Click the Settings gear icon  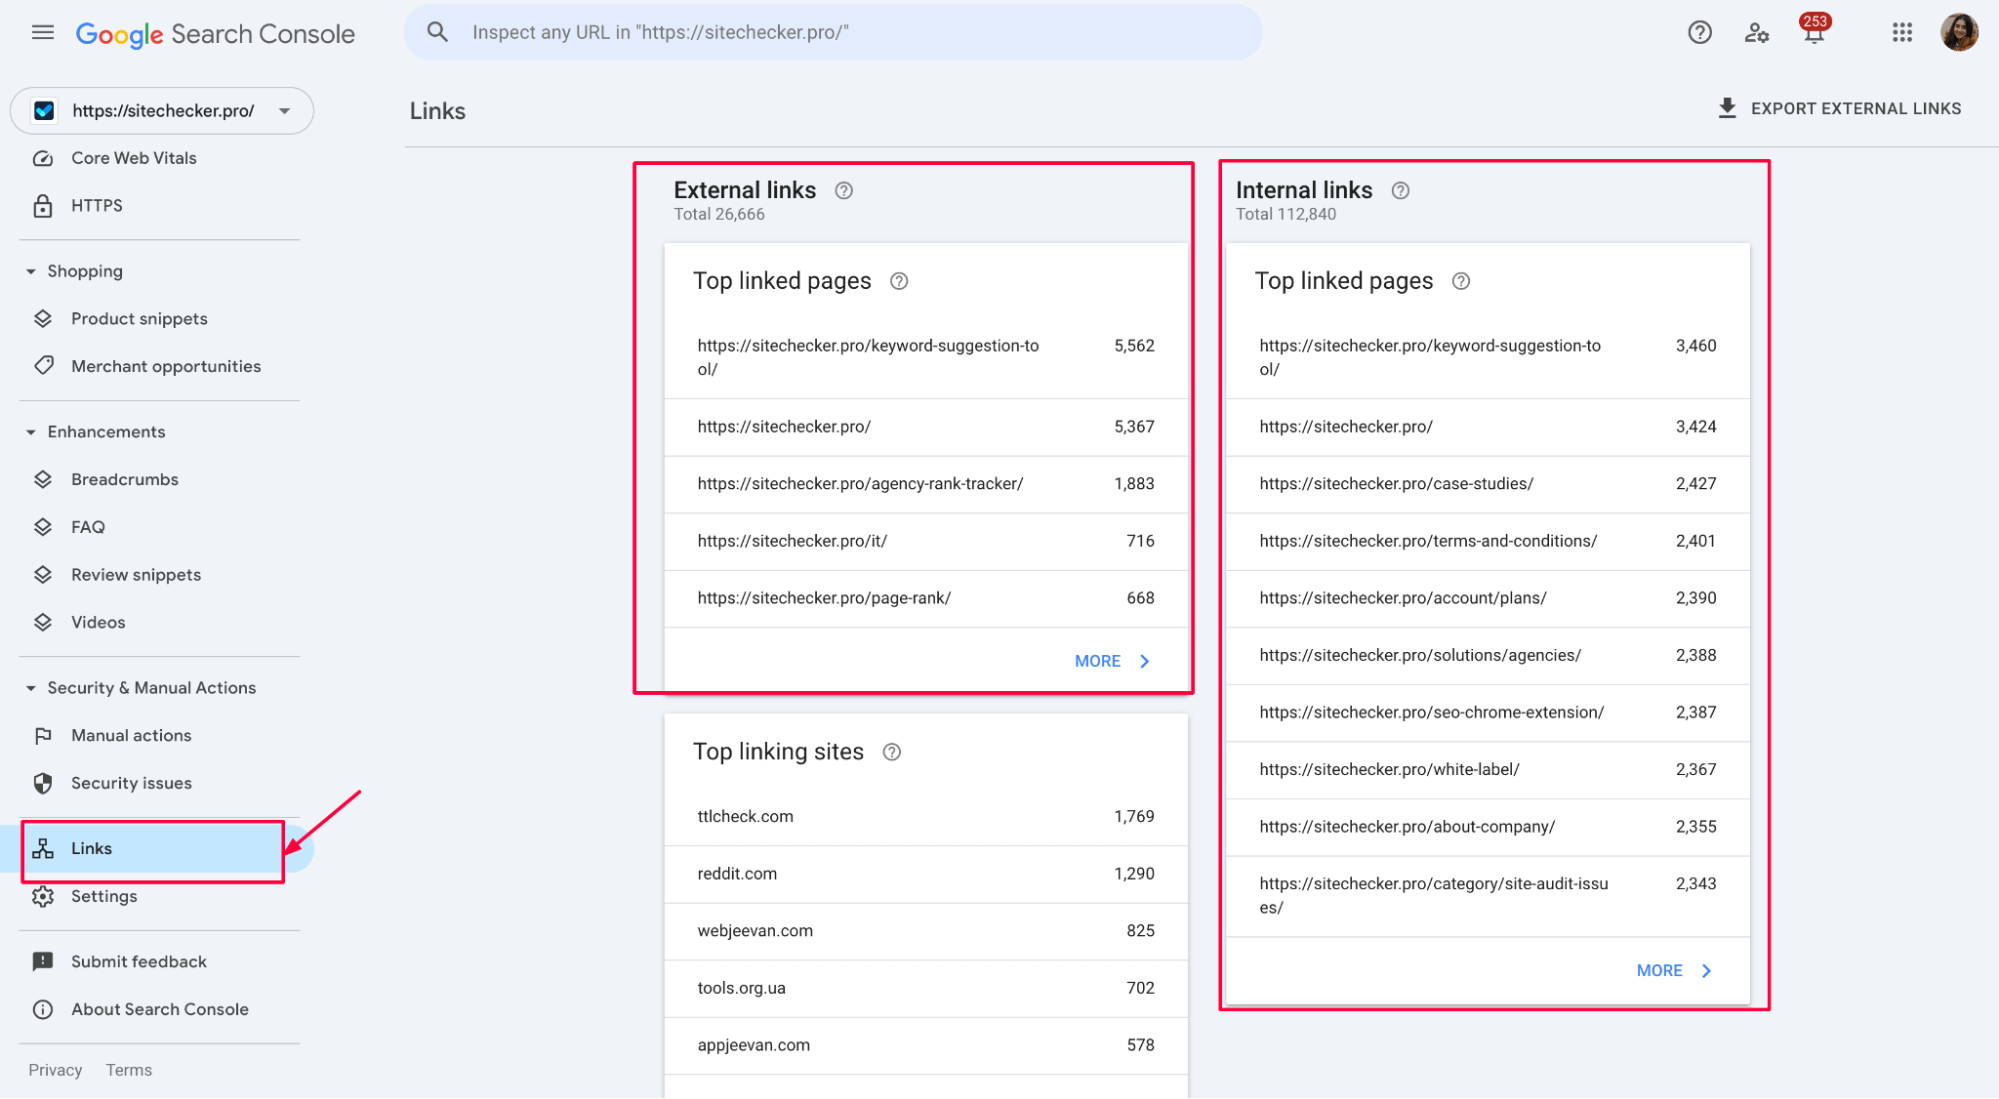point(43,897)
